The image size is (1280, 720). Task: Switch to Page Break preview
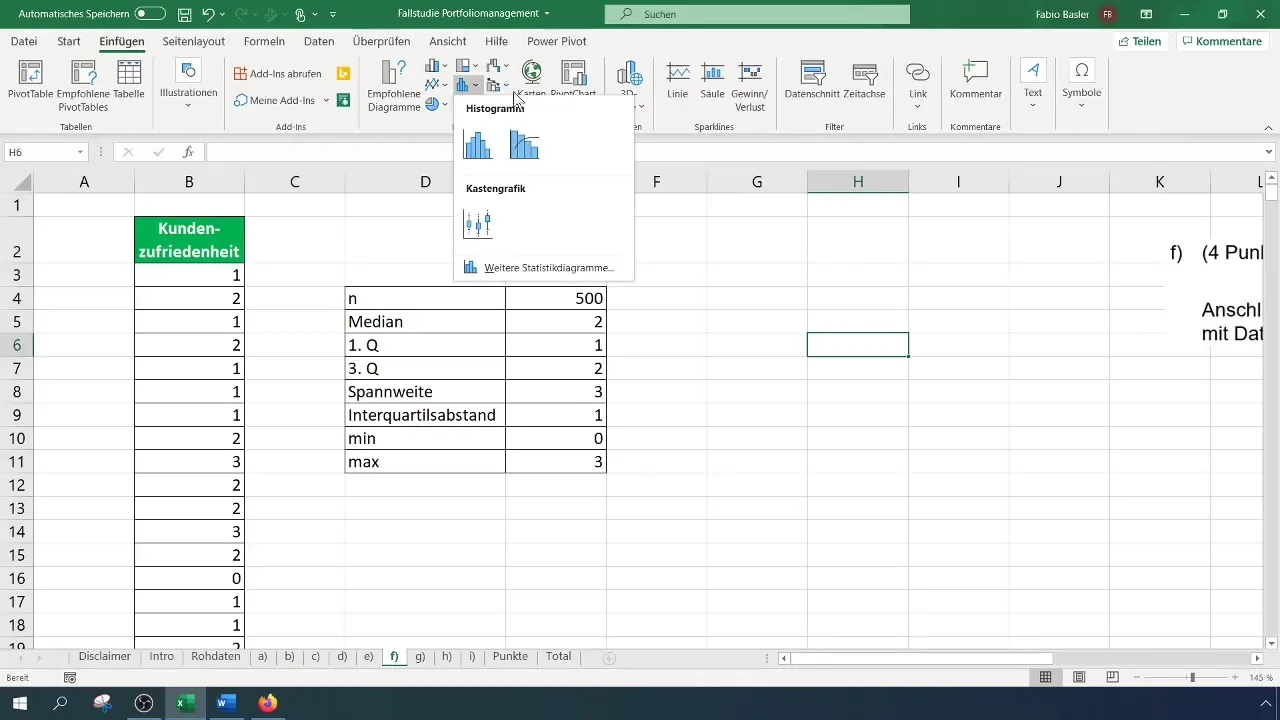point(1113,677)
